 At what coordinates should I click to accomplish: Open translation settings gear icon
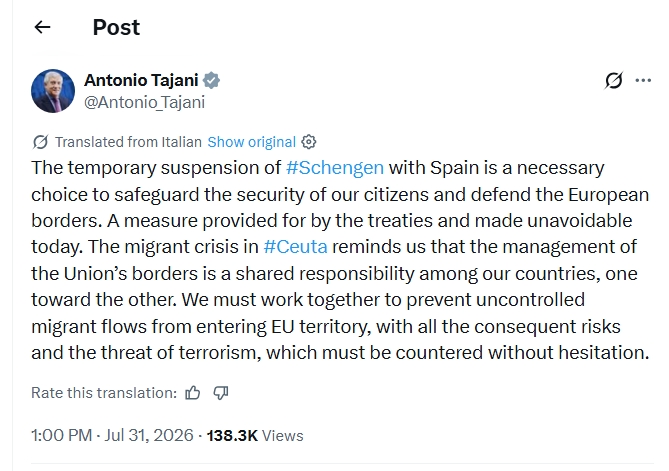pyautogui.click(x=308, y=142)
